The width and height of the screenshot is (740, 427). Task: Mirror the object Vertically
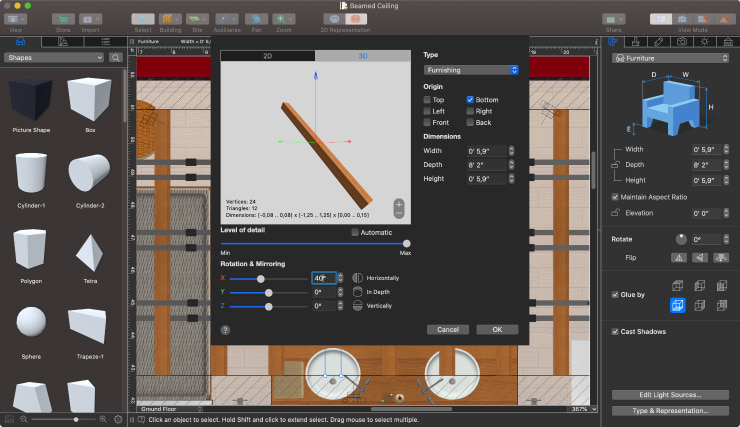[x=358, y=306]
